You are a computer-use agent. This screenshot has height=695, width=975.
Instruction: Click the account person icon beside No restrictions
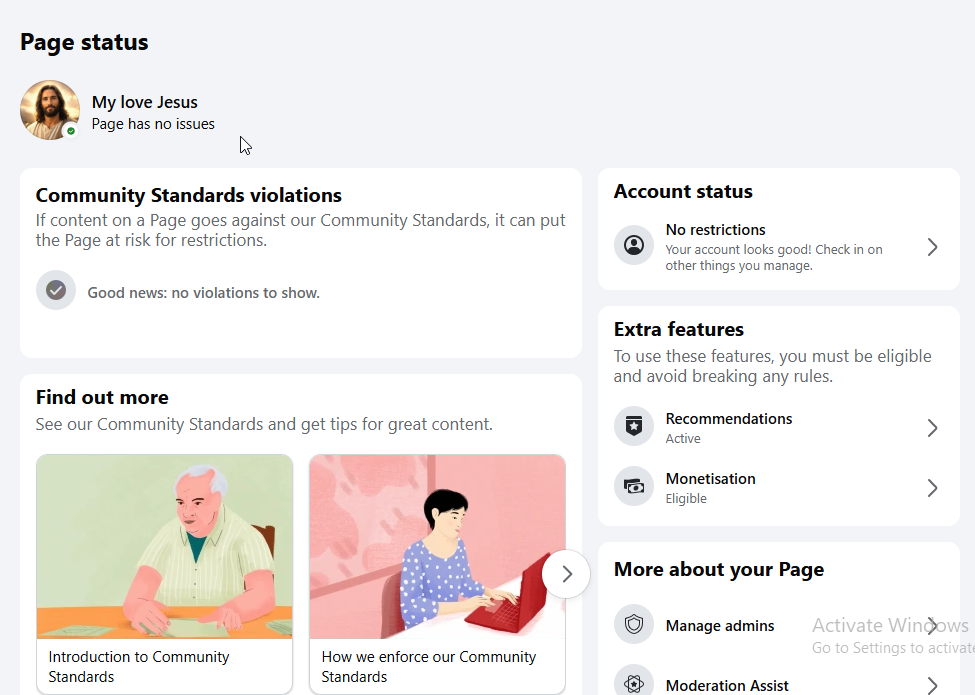click(x=634, y=245)
